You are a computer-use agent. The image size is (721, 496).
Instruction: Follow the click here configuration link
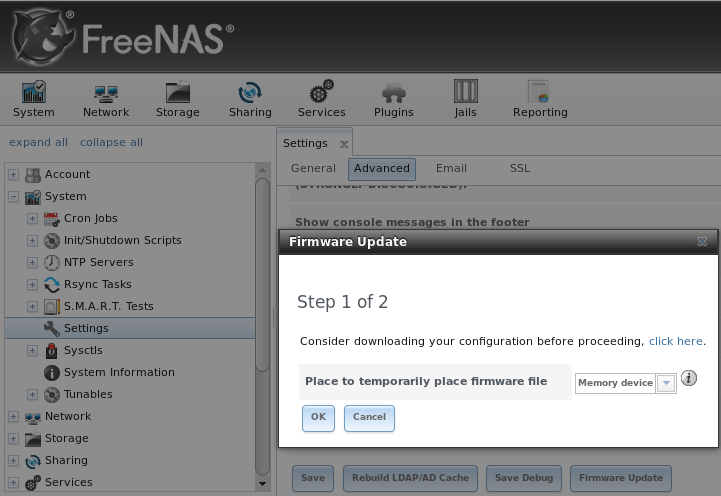point(675,342)
